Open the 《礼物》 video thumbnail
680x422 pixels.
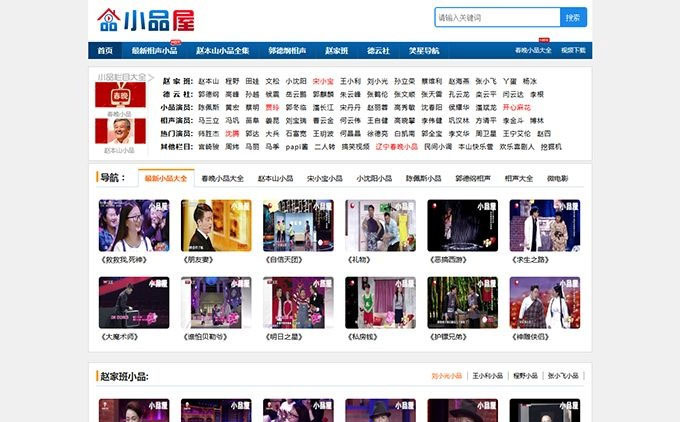380,226
